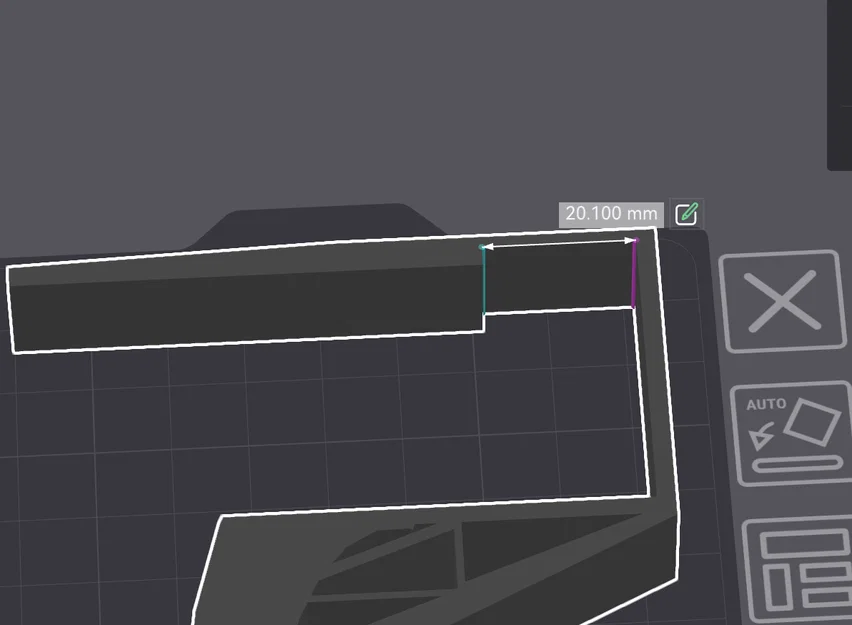The width and height of the screenshot is (852, 625).
Task: Close the measure tool with X button
Action: (x=782, y=301)
